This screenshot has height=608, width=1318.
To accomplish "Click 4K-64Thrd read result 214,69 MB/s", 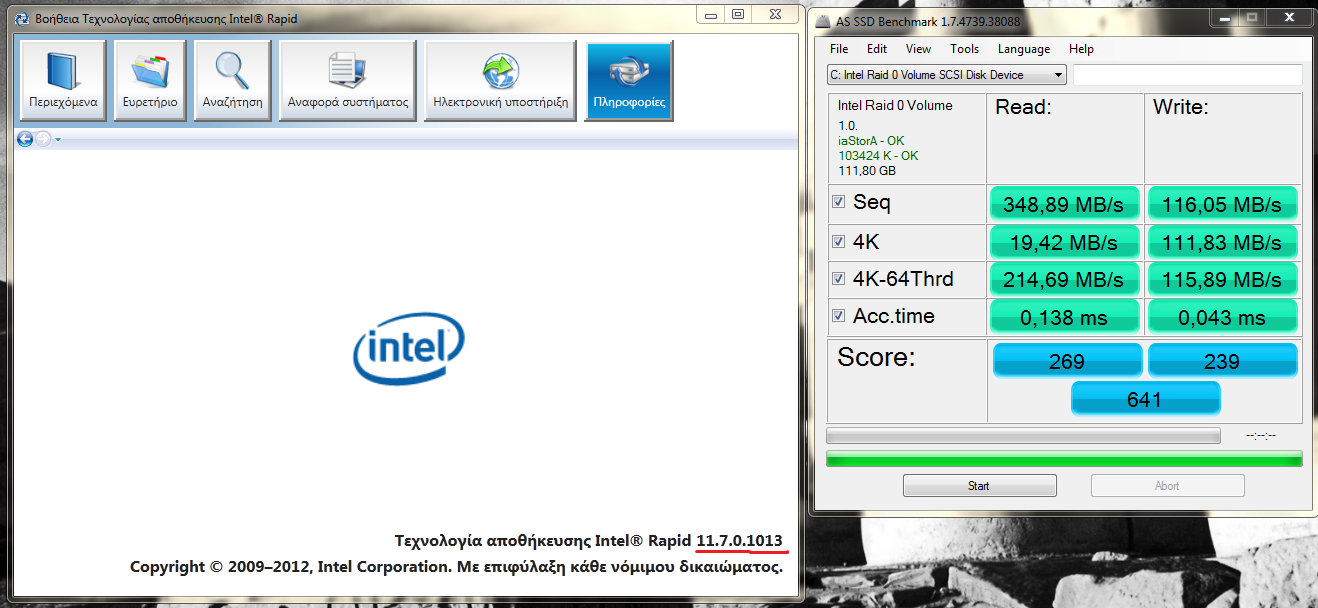I will 1065,280.
